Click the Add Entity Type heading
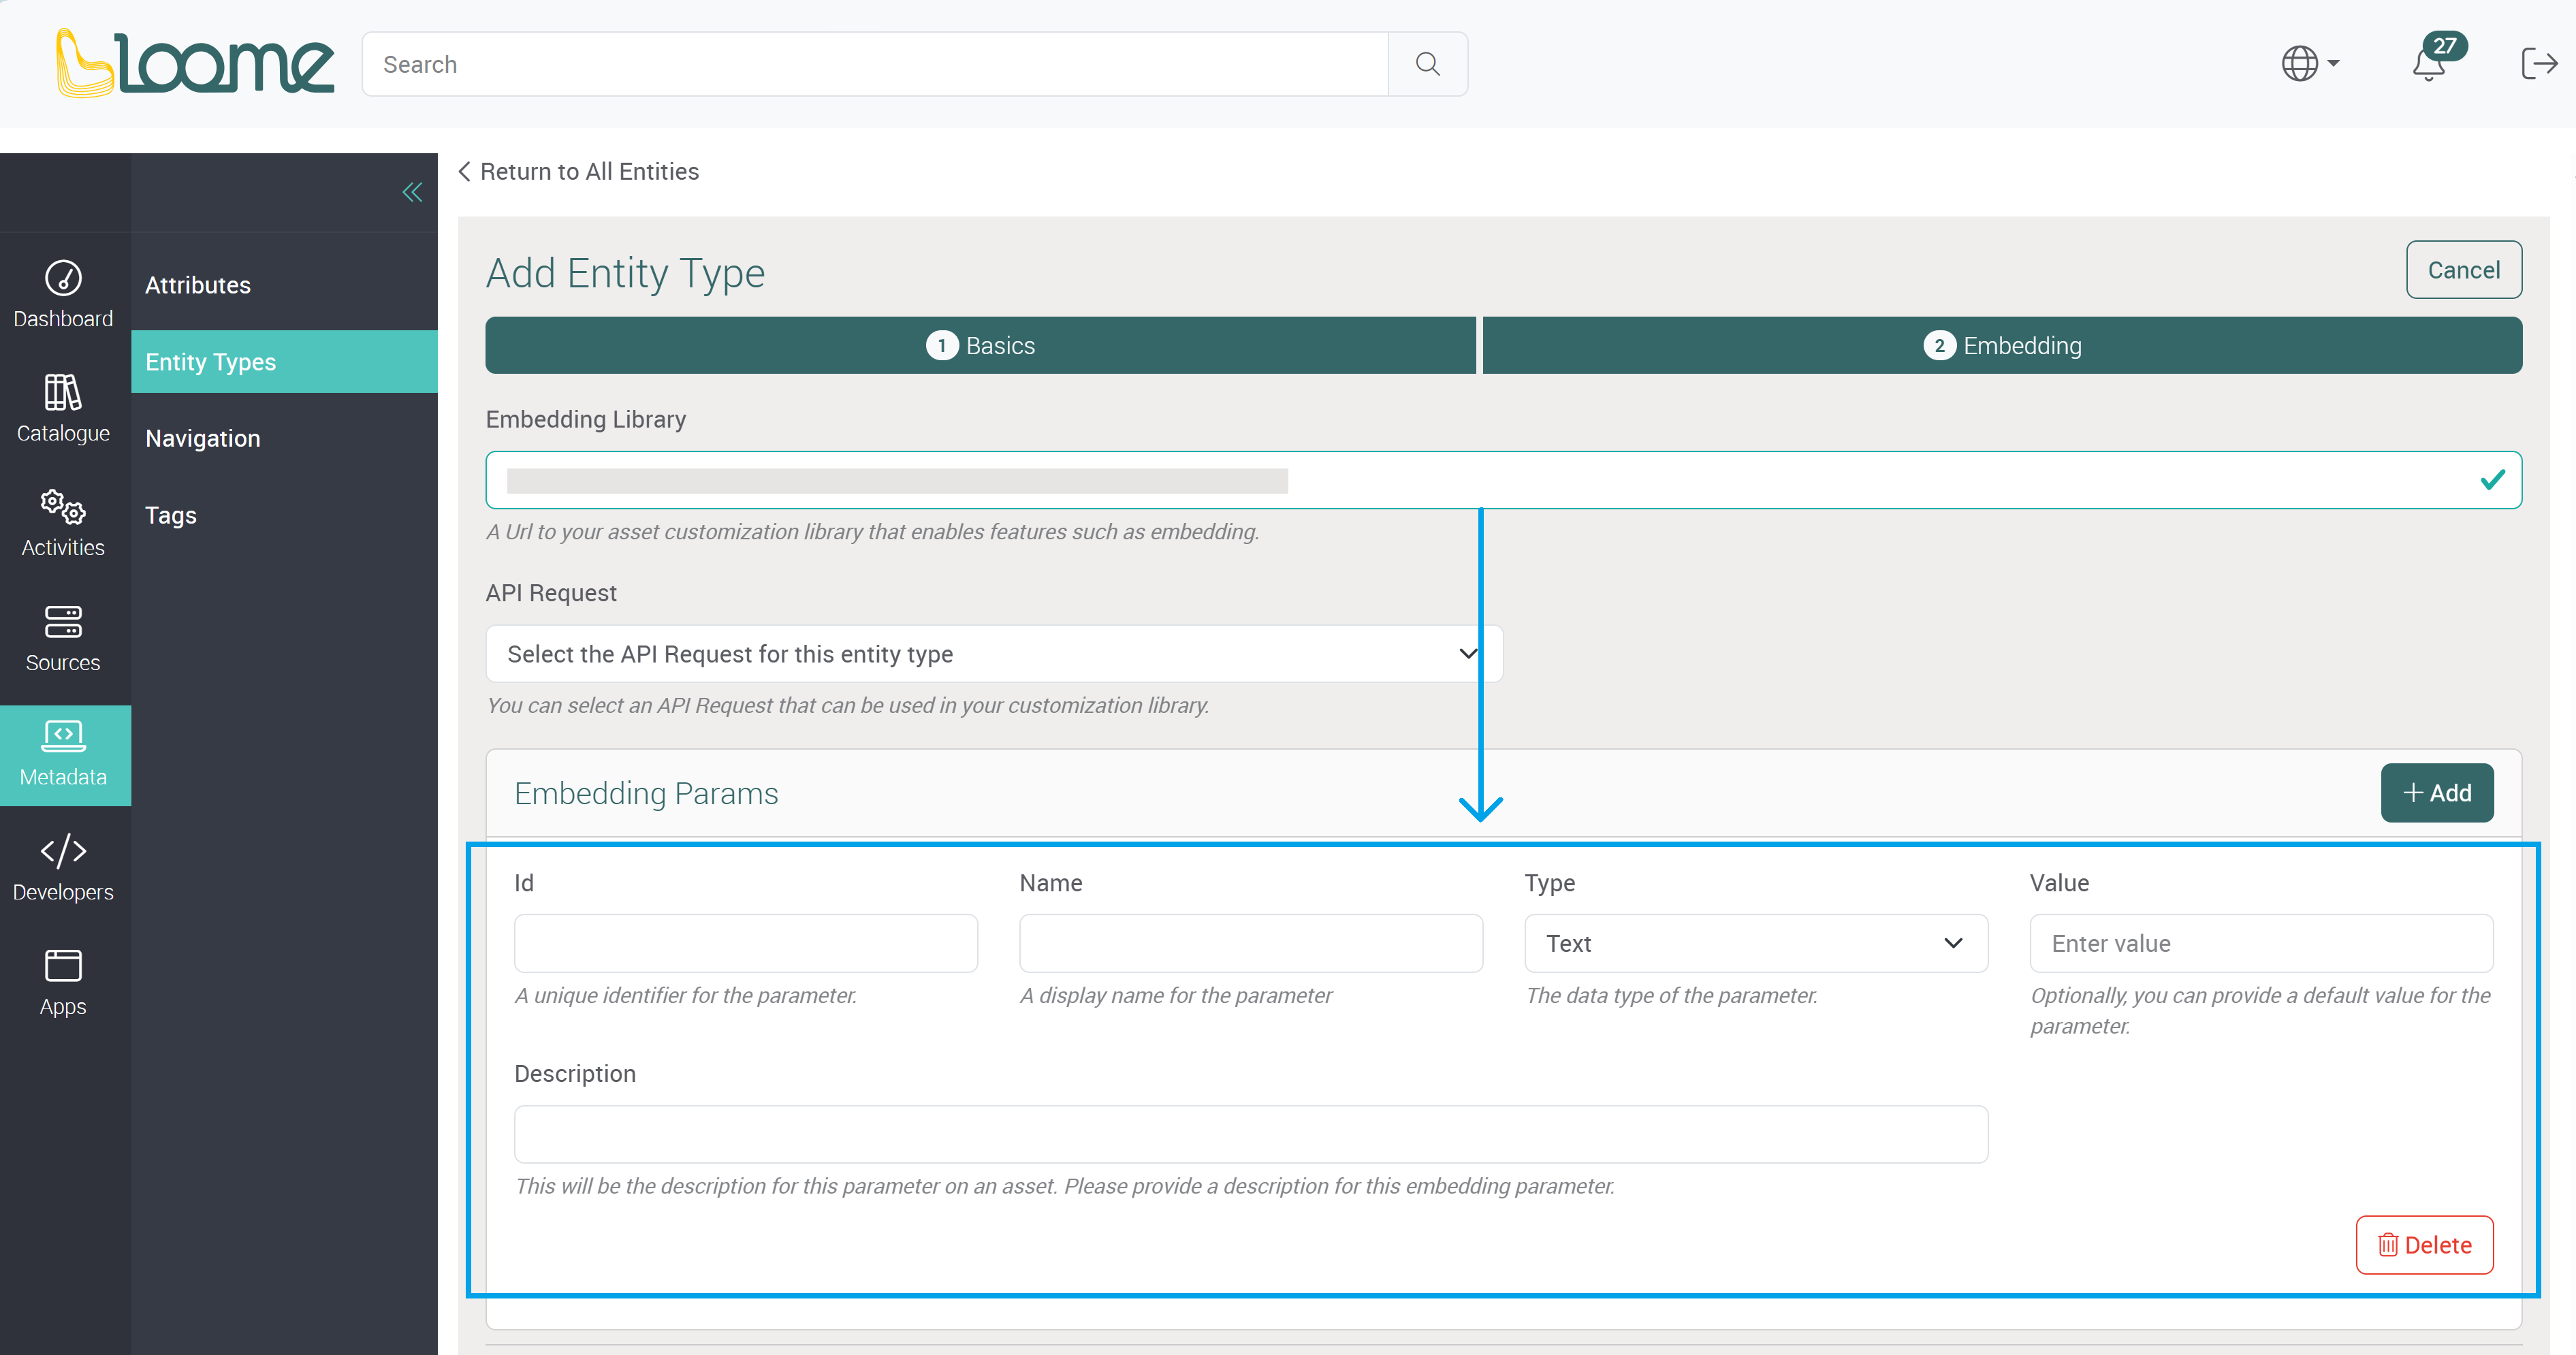This screenshot has height=1355, width=2576. 625,273
